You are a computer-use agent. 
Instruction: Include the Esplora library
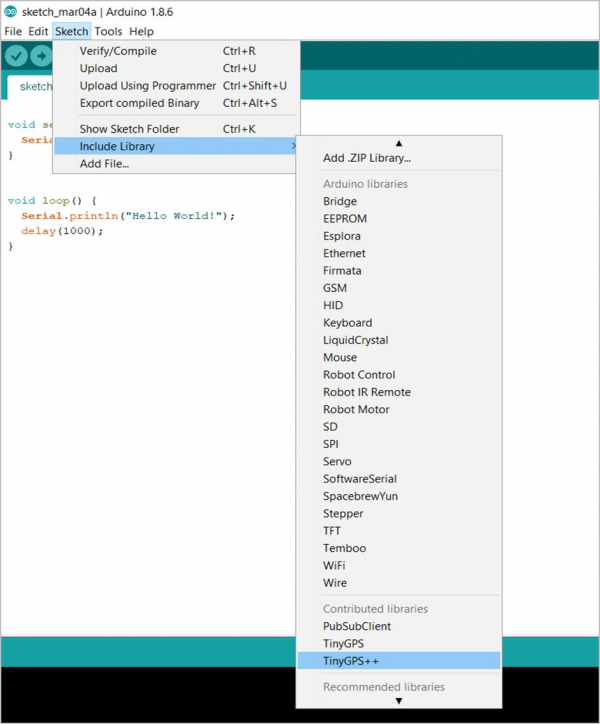399,236
